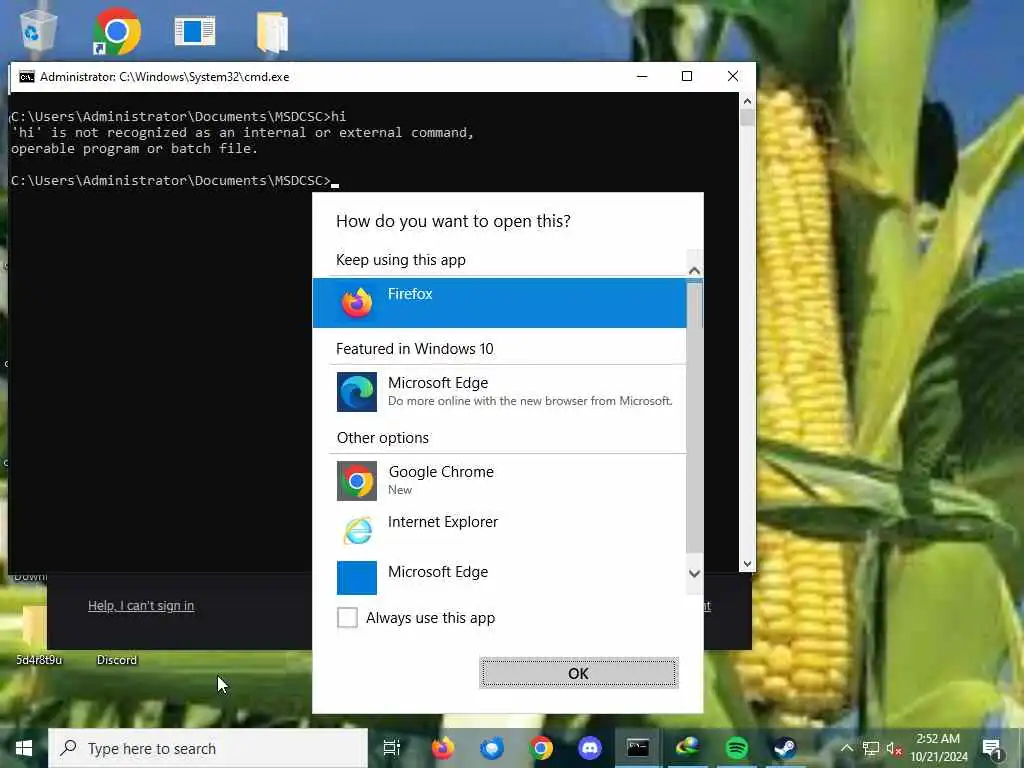The height and width of the screenshot is (768, 1024).
Task: Open the Recycle Bin desktop icon
Action: [x=37, y=30]
